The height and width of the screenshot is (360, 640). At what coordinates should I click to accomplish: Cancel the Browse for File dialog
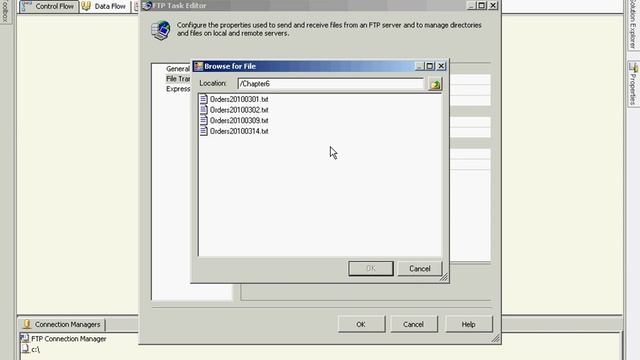[x=420, y=268]
